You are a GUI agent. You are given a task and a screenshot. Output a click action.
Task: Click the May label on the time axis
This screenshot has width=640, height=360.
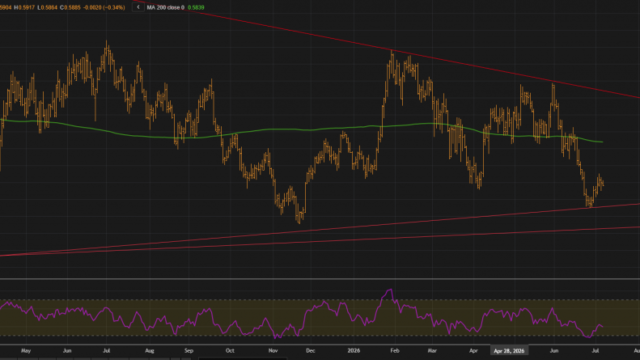click(x=26, y=351)
